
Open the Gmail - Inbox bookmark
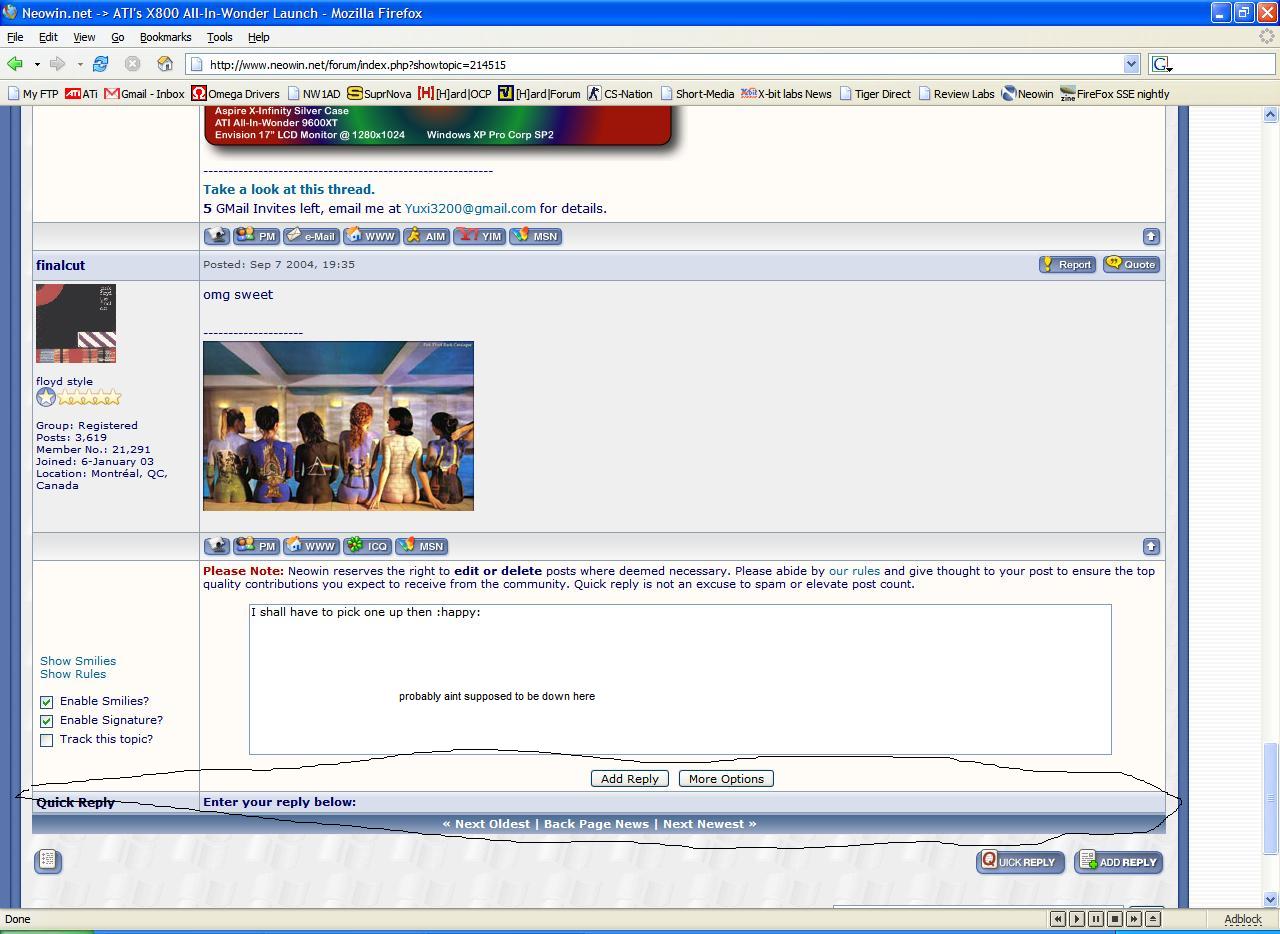[145, 94]
